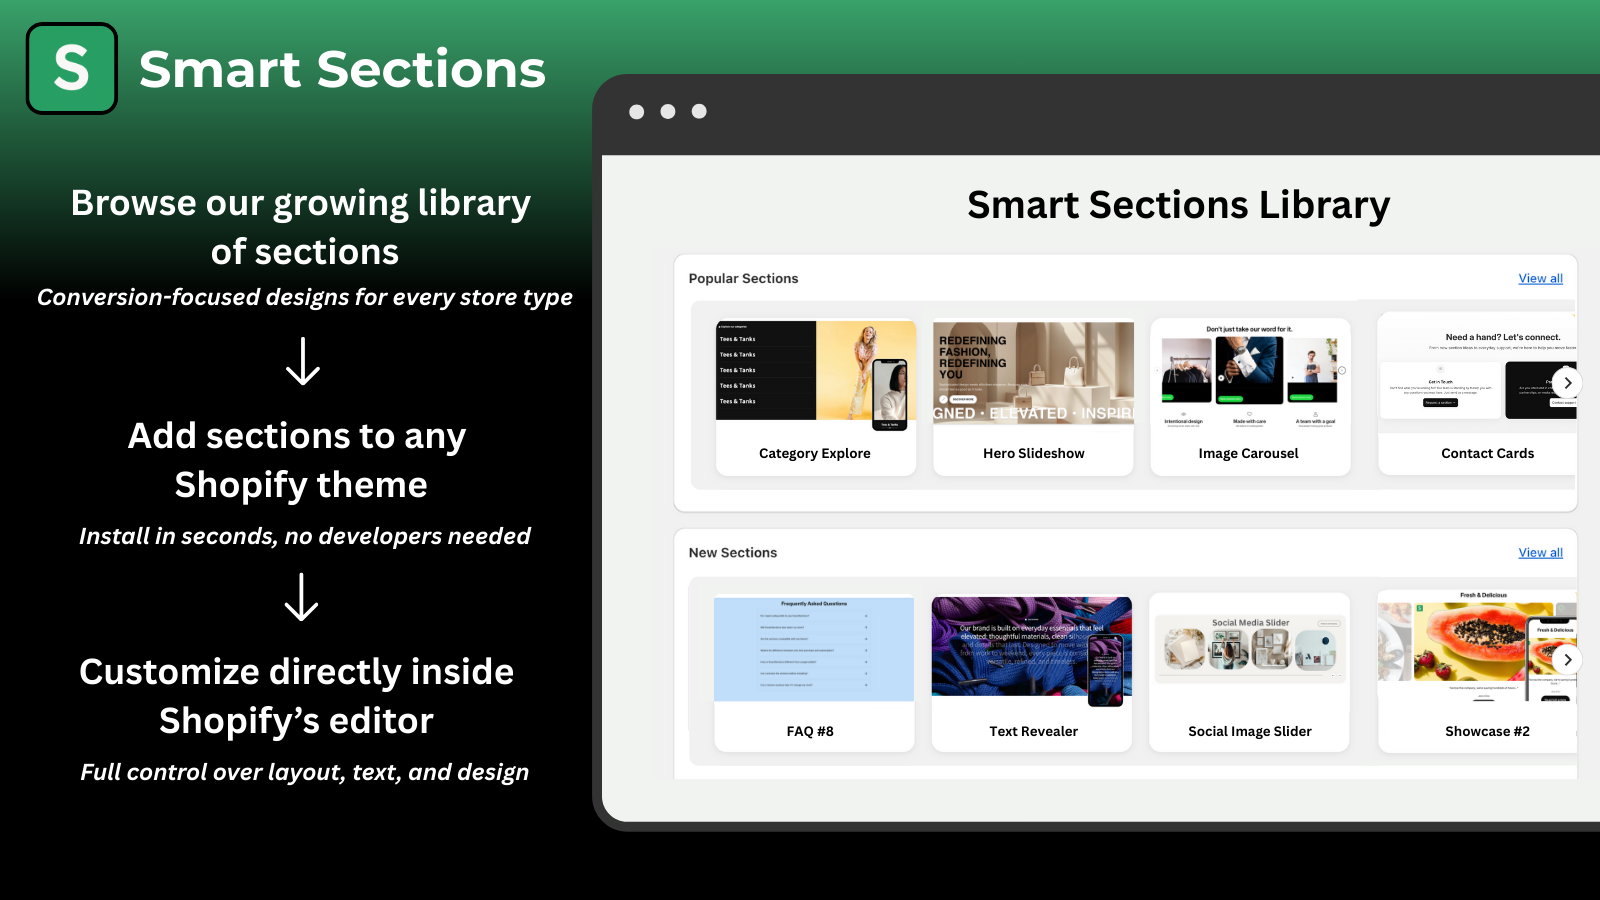Open the Category Explore section thumbnail
Image resolution: width=1600 pixels, height=900 pixels.
(816, 375)
